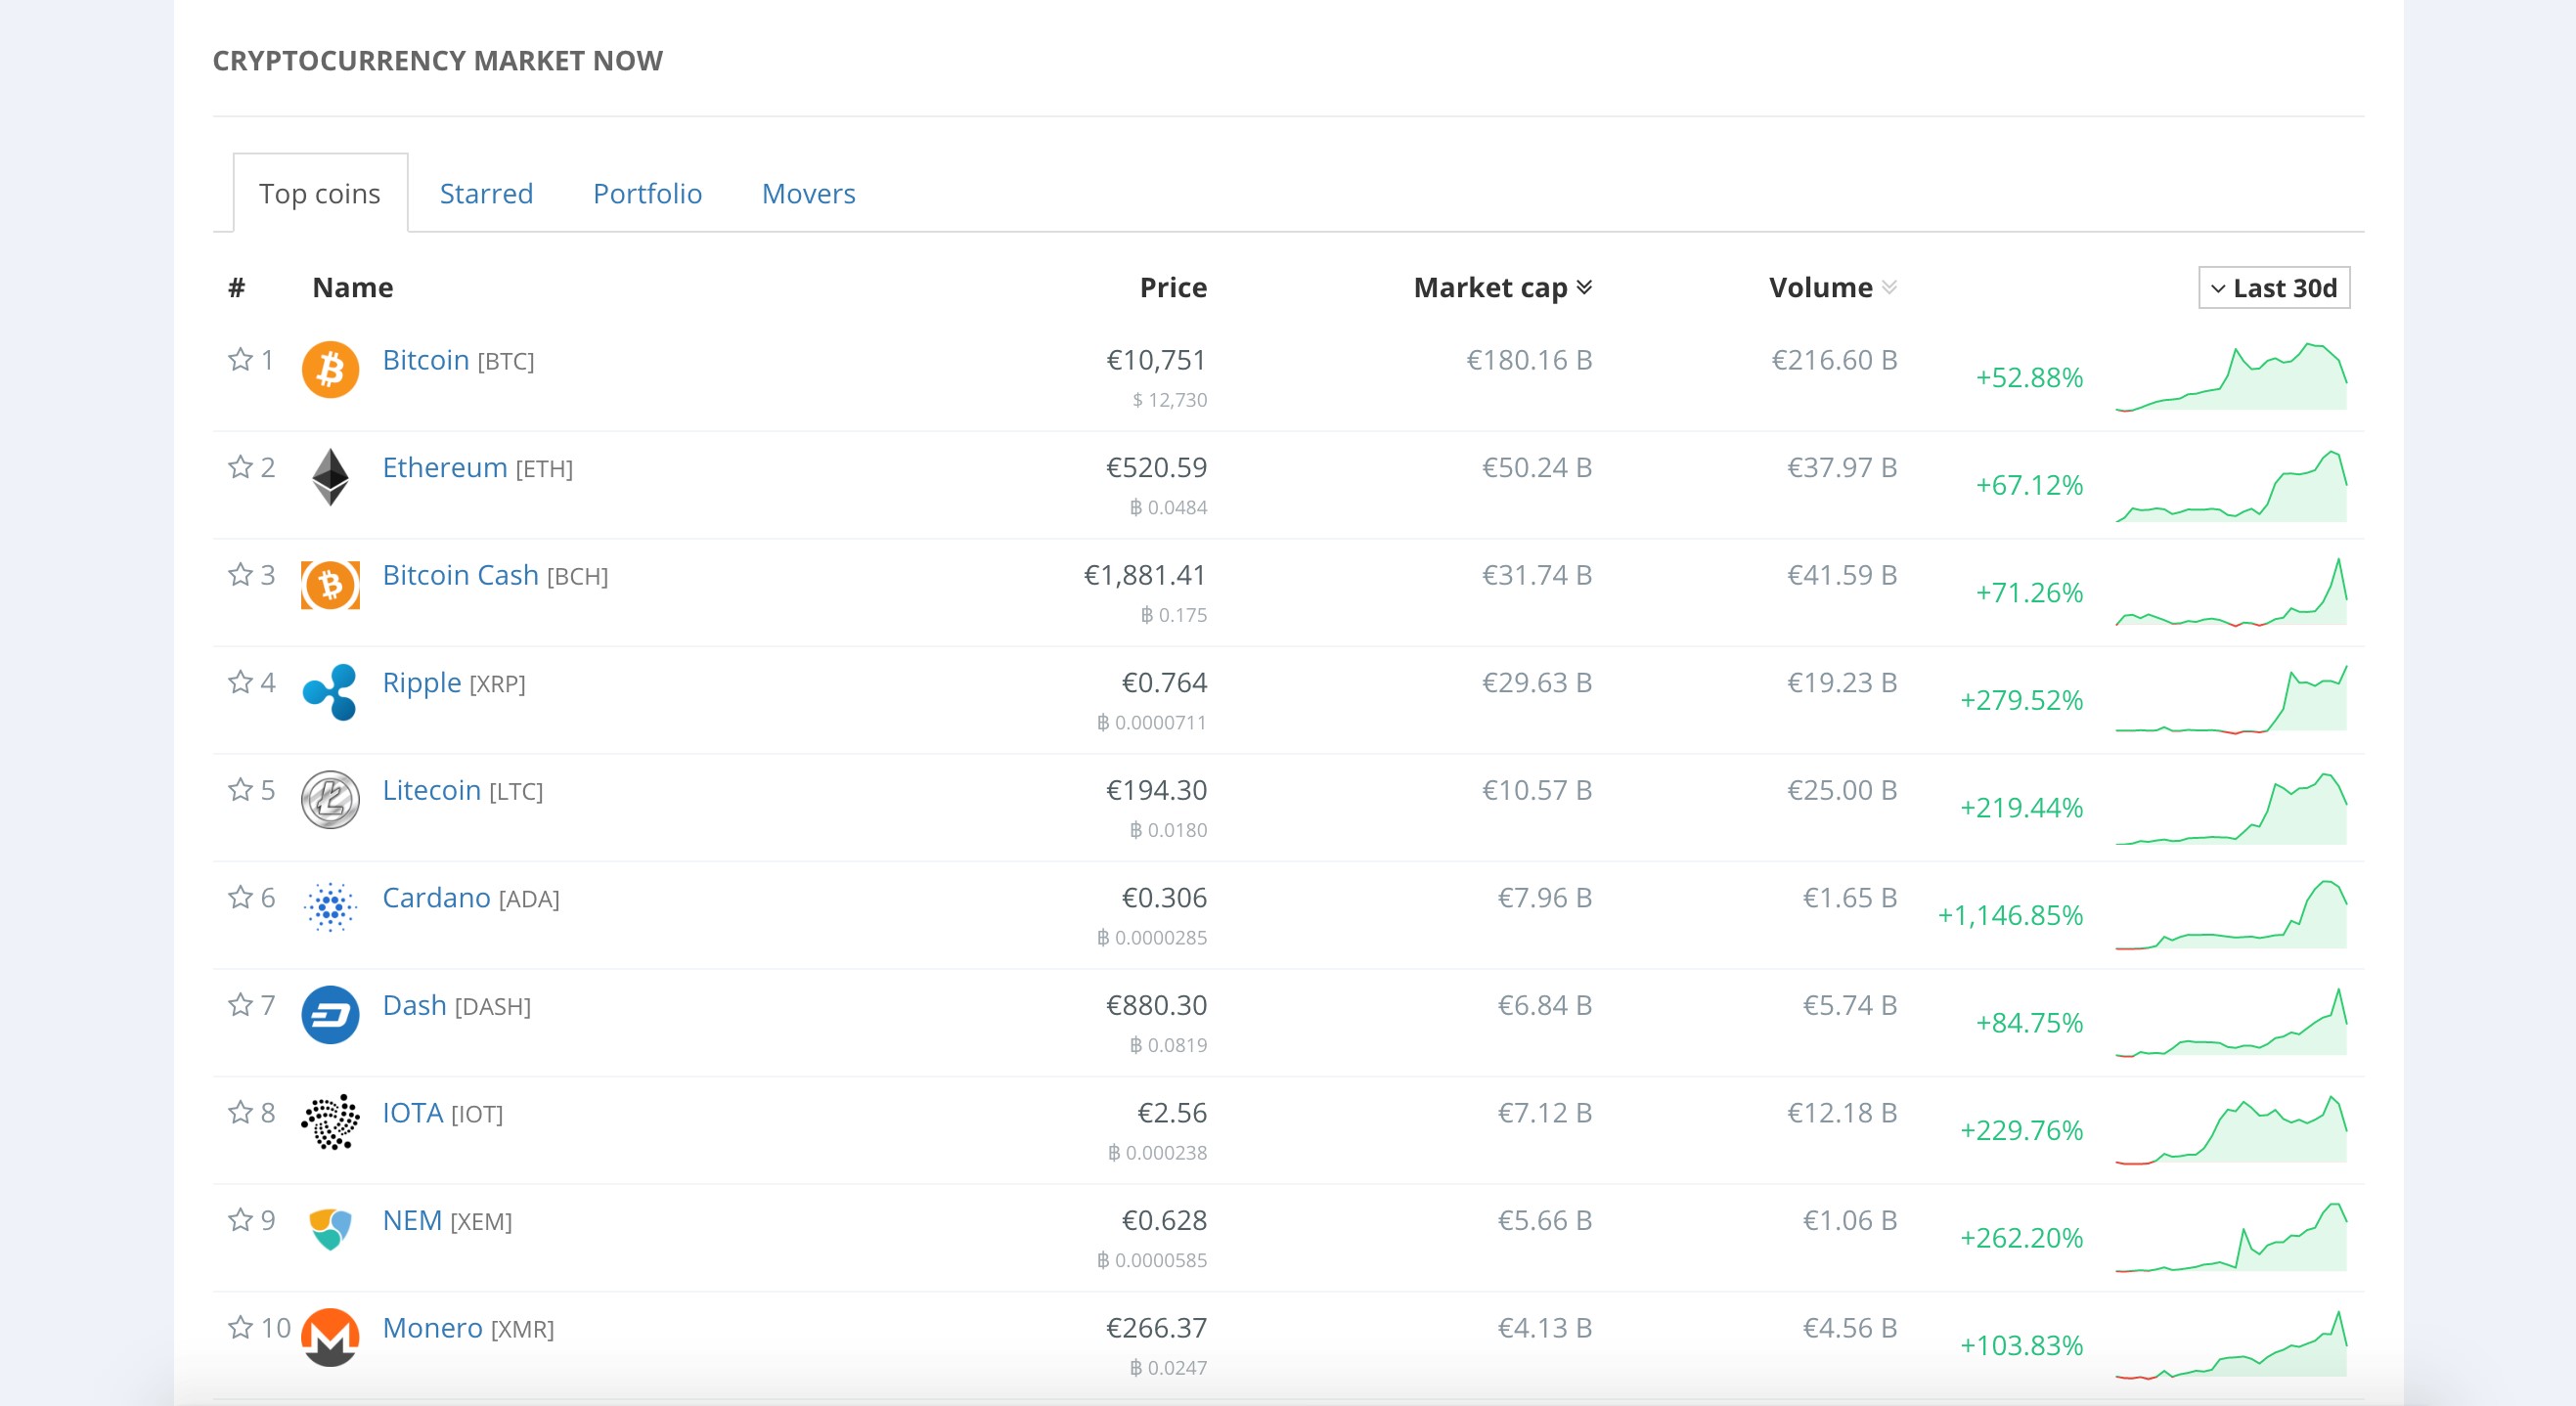2576x1406 pixels.
Task: Click the Bitcoin orange coin logo
Action: pyautogui.click(x=330, y=369)
